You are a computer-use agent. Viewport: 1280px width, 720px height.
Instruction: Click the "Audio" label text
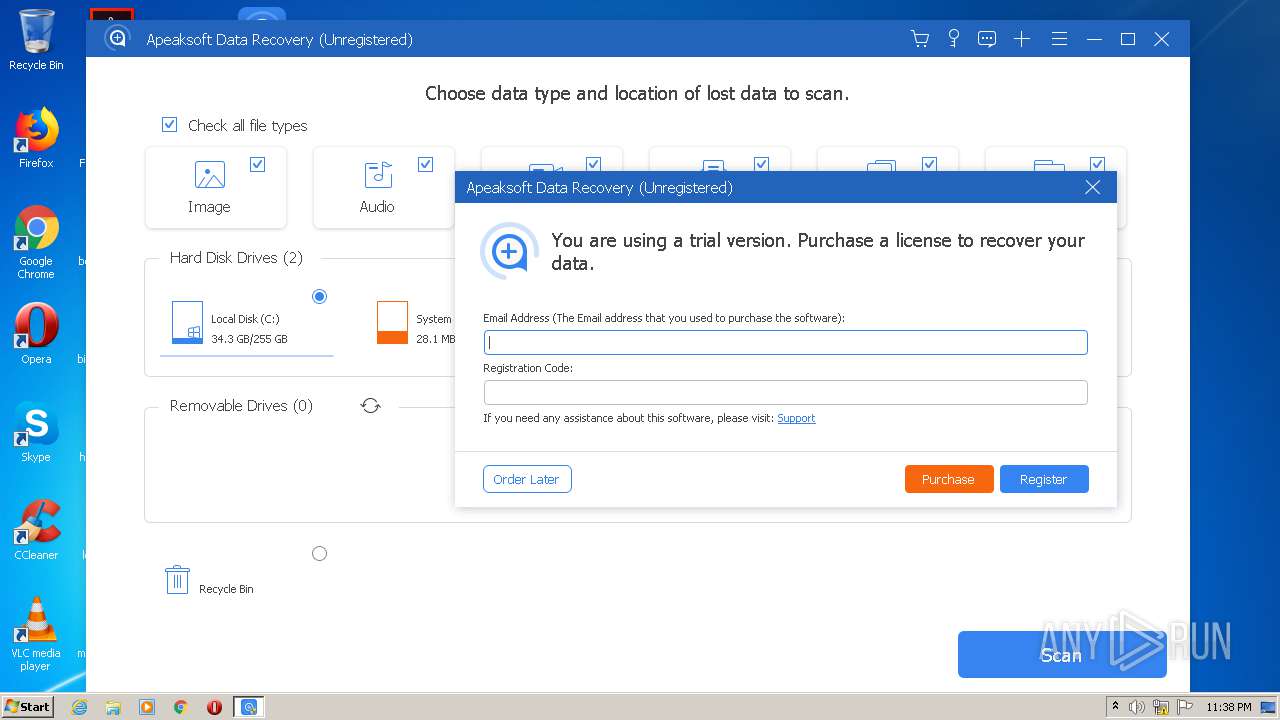coord(377,207)
